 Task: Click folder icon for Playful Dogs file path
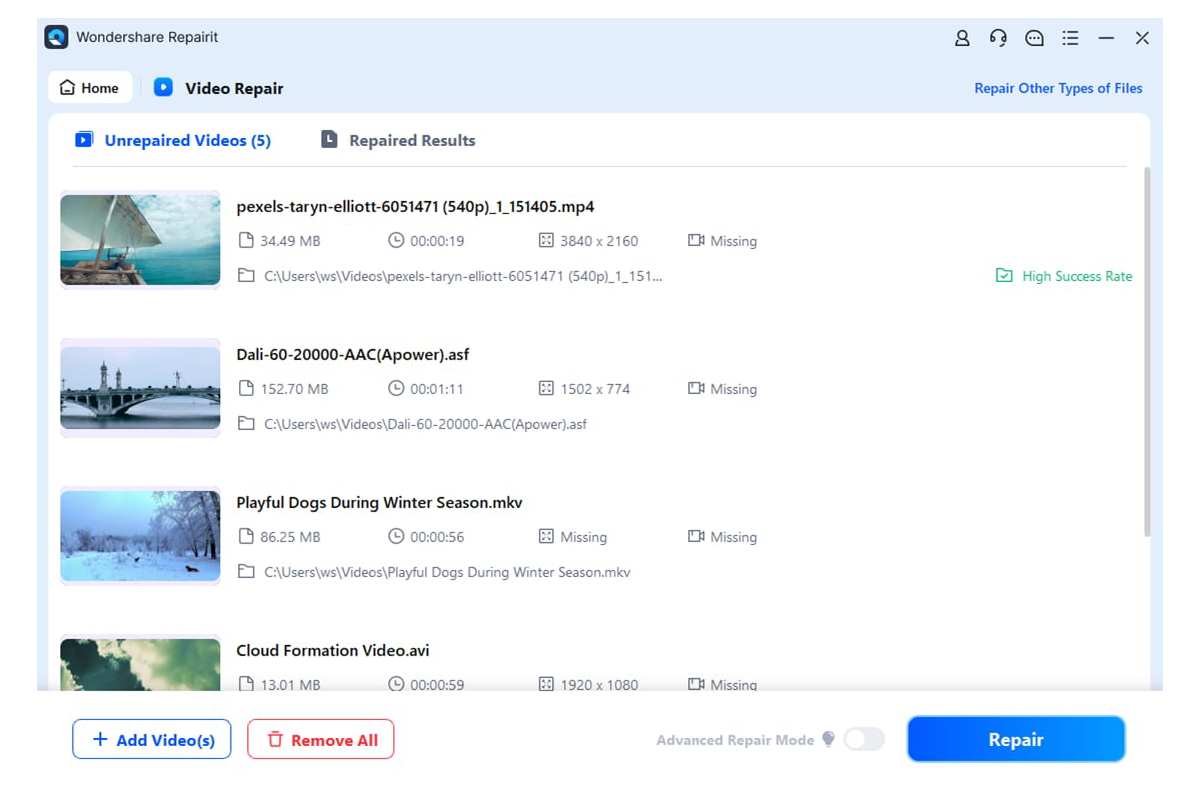pos(246,572)
